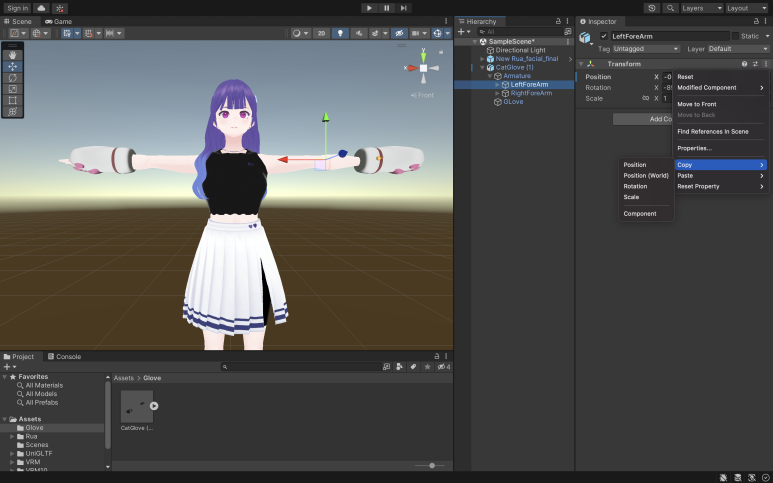
Task: Switch to the Scene tab
Action: point(18,21)
